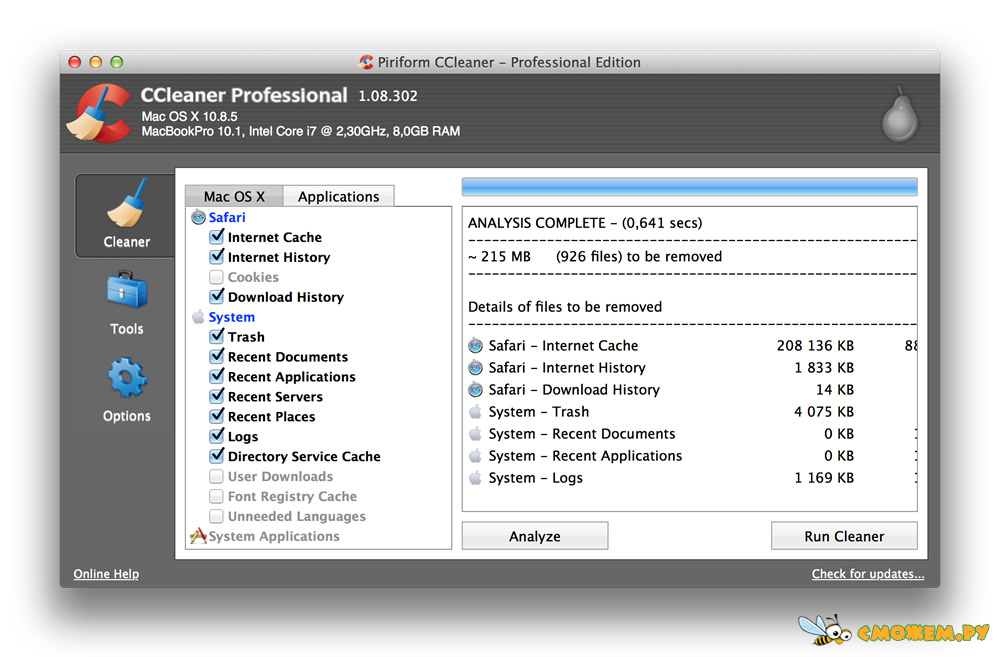The width and height of the screenshot is (1000, 657).
Task: Select System Applications category heading
Action: 274,536
